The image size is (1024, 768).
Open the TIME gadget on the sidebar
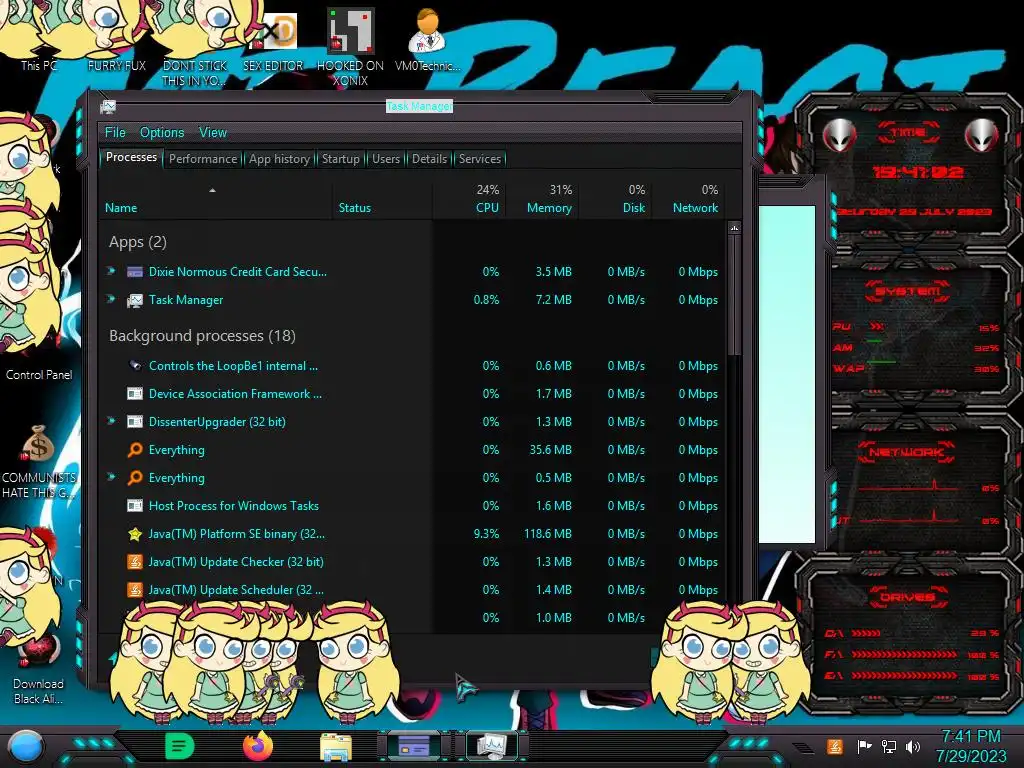click(908, 171)
